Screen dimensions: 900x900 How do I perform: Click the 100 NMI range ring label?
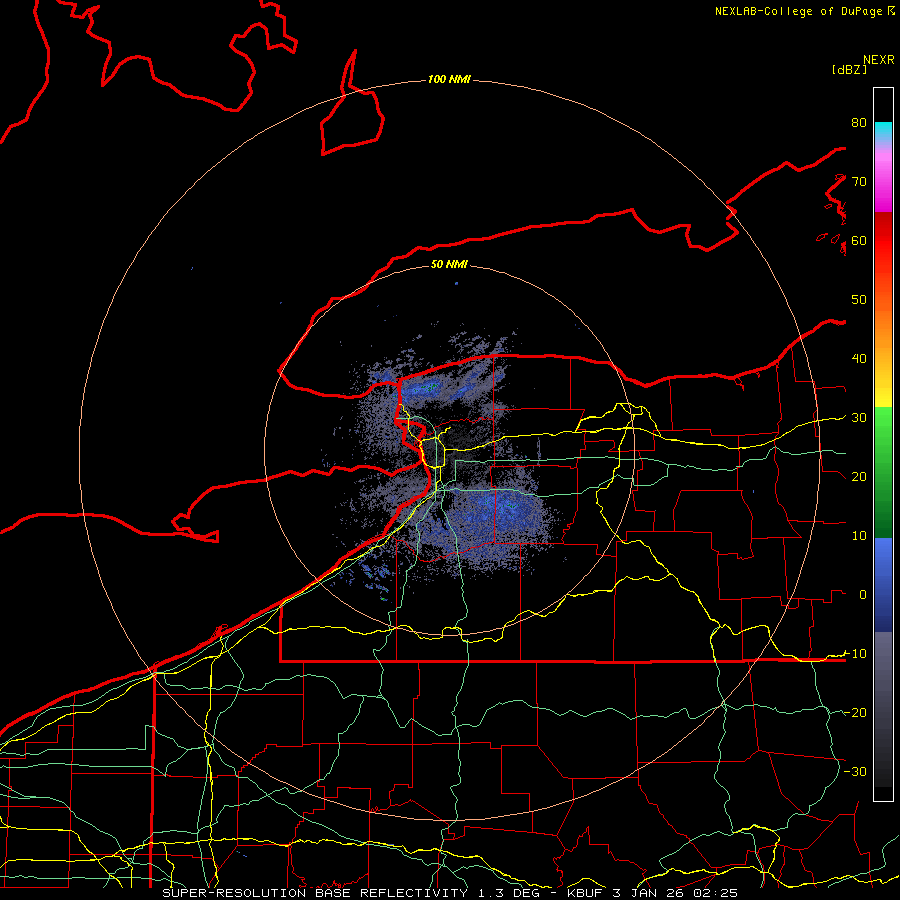pos(449,79)
